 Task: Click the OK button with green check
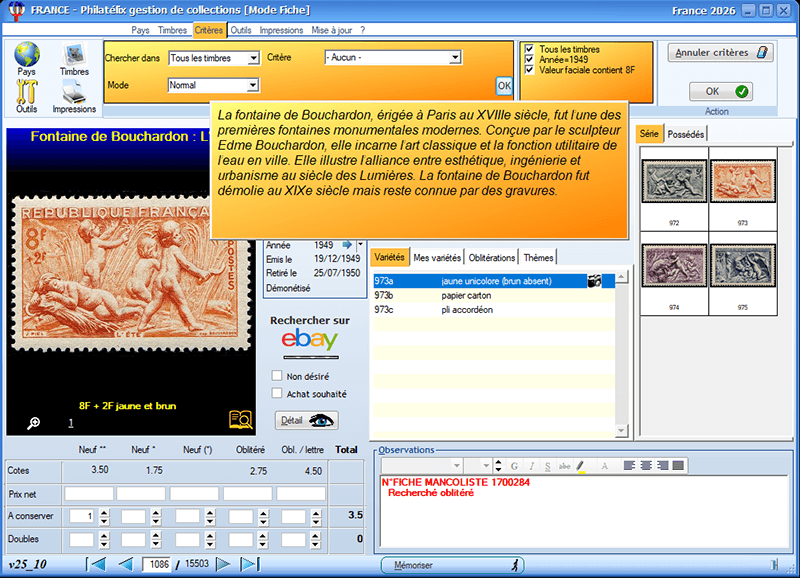pyautogui.click(x=721, y=91)
